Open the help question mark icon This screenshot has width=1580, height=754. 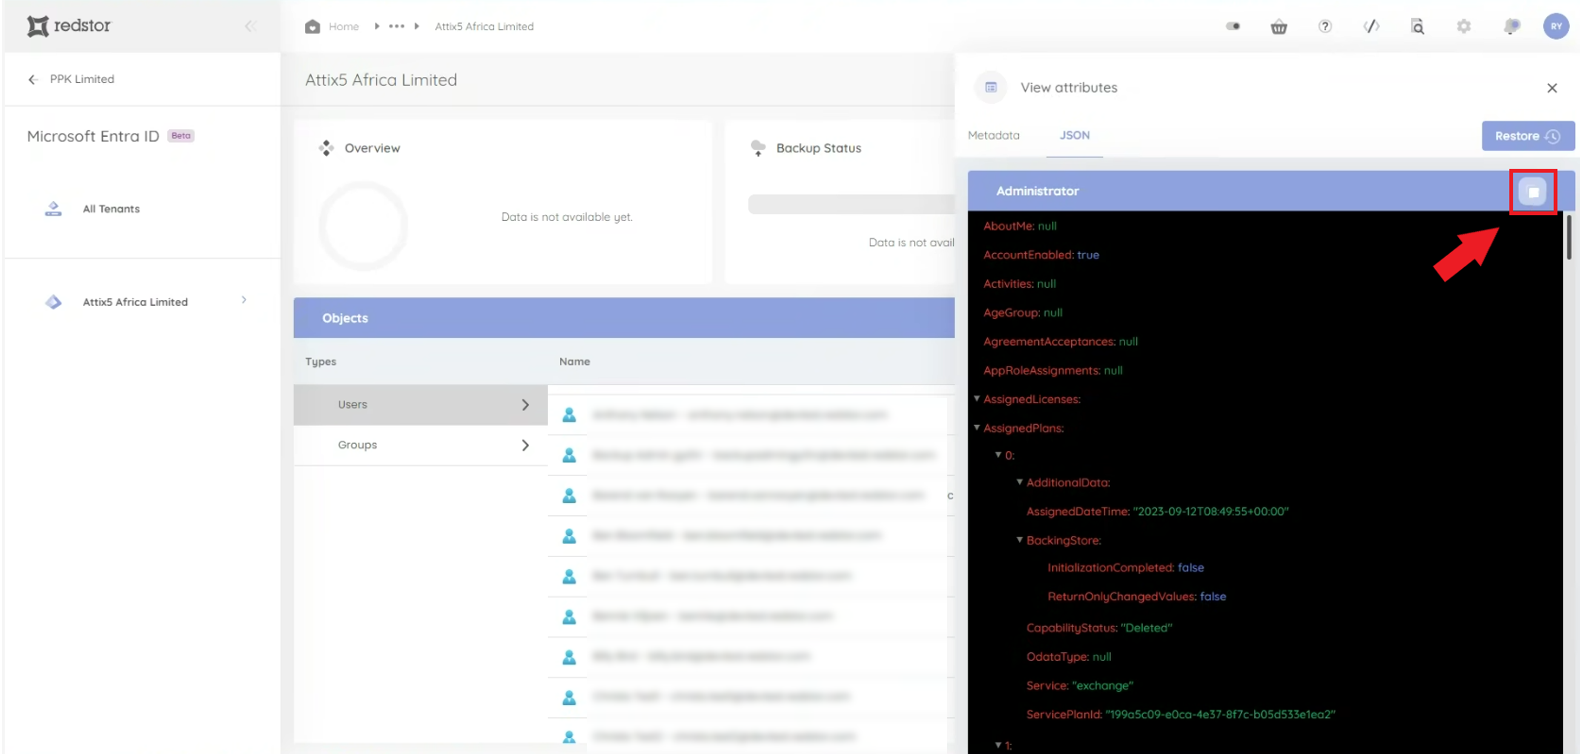[1325, 27]
